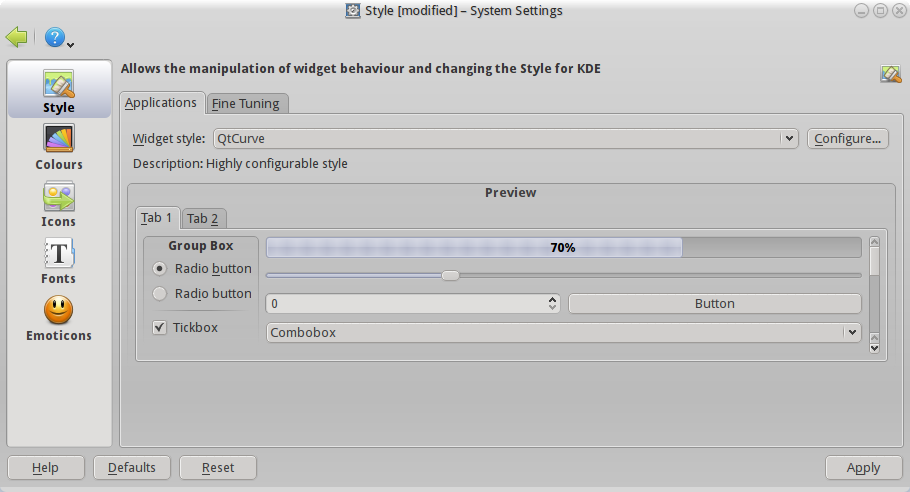
Task: Open the Widget style QtCurve dropdown
Action: 506,139
